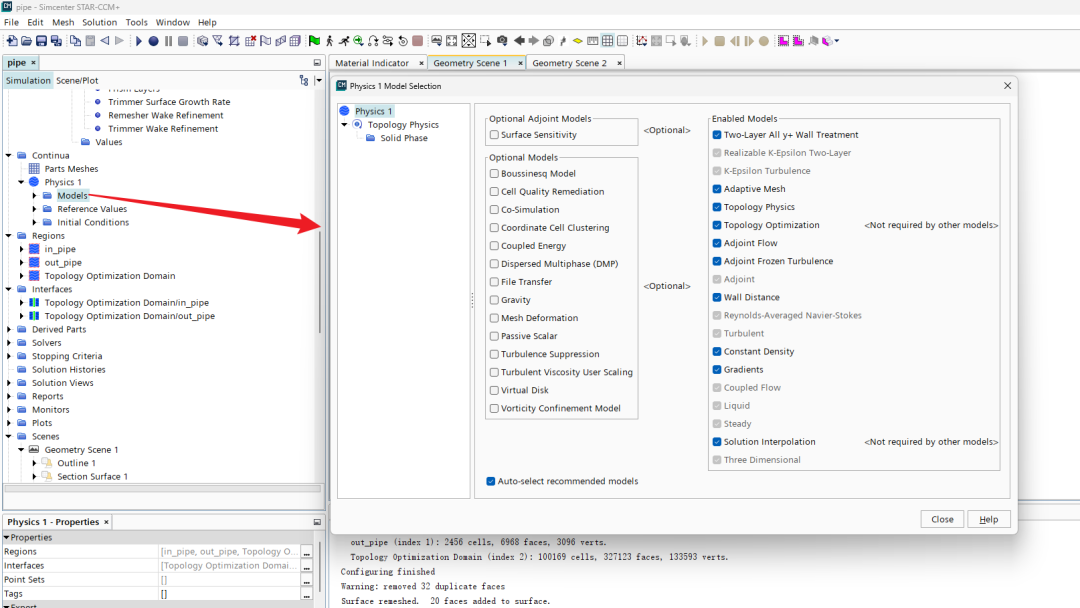Collapse the Continua tree node
1080x608 pixels.
[x=9, y=156]
